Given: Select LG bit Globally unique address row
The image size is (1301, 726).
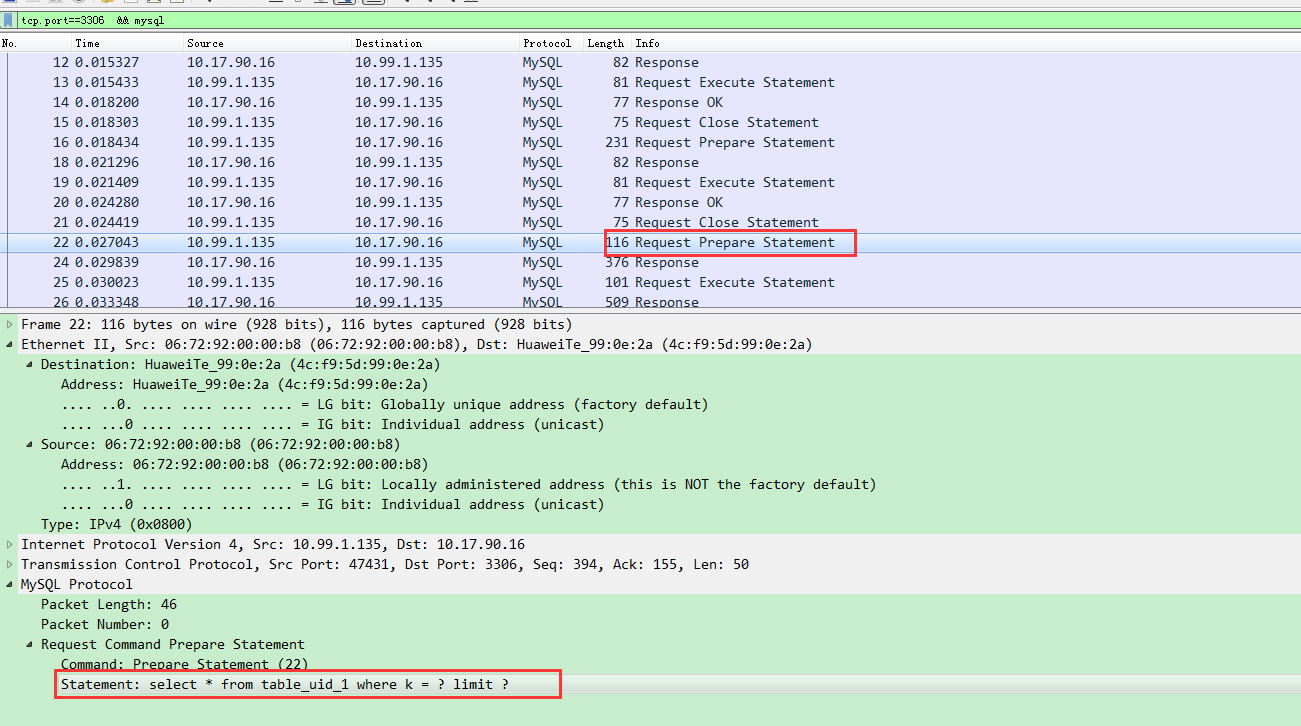Looking at the screenshot, I should pos(650,404).
